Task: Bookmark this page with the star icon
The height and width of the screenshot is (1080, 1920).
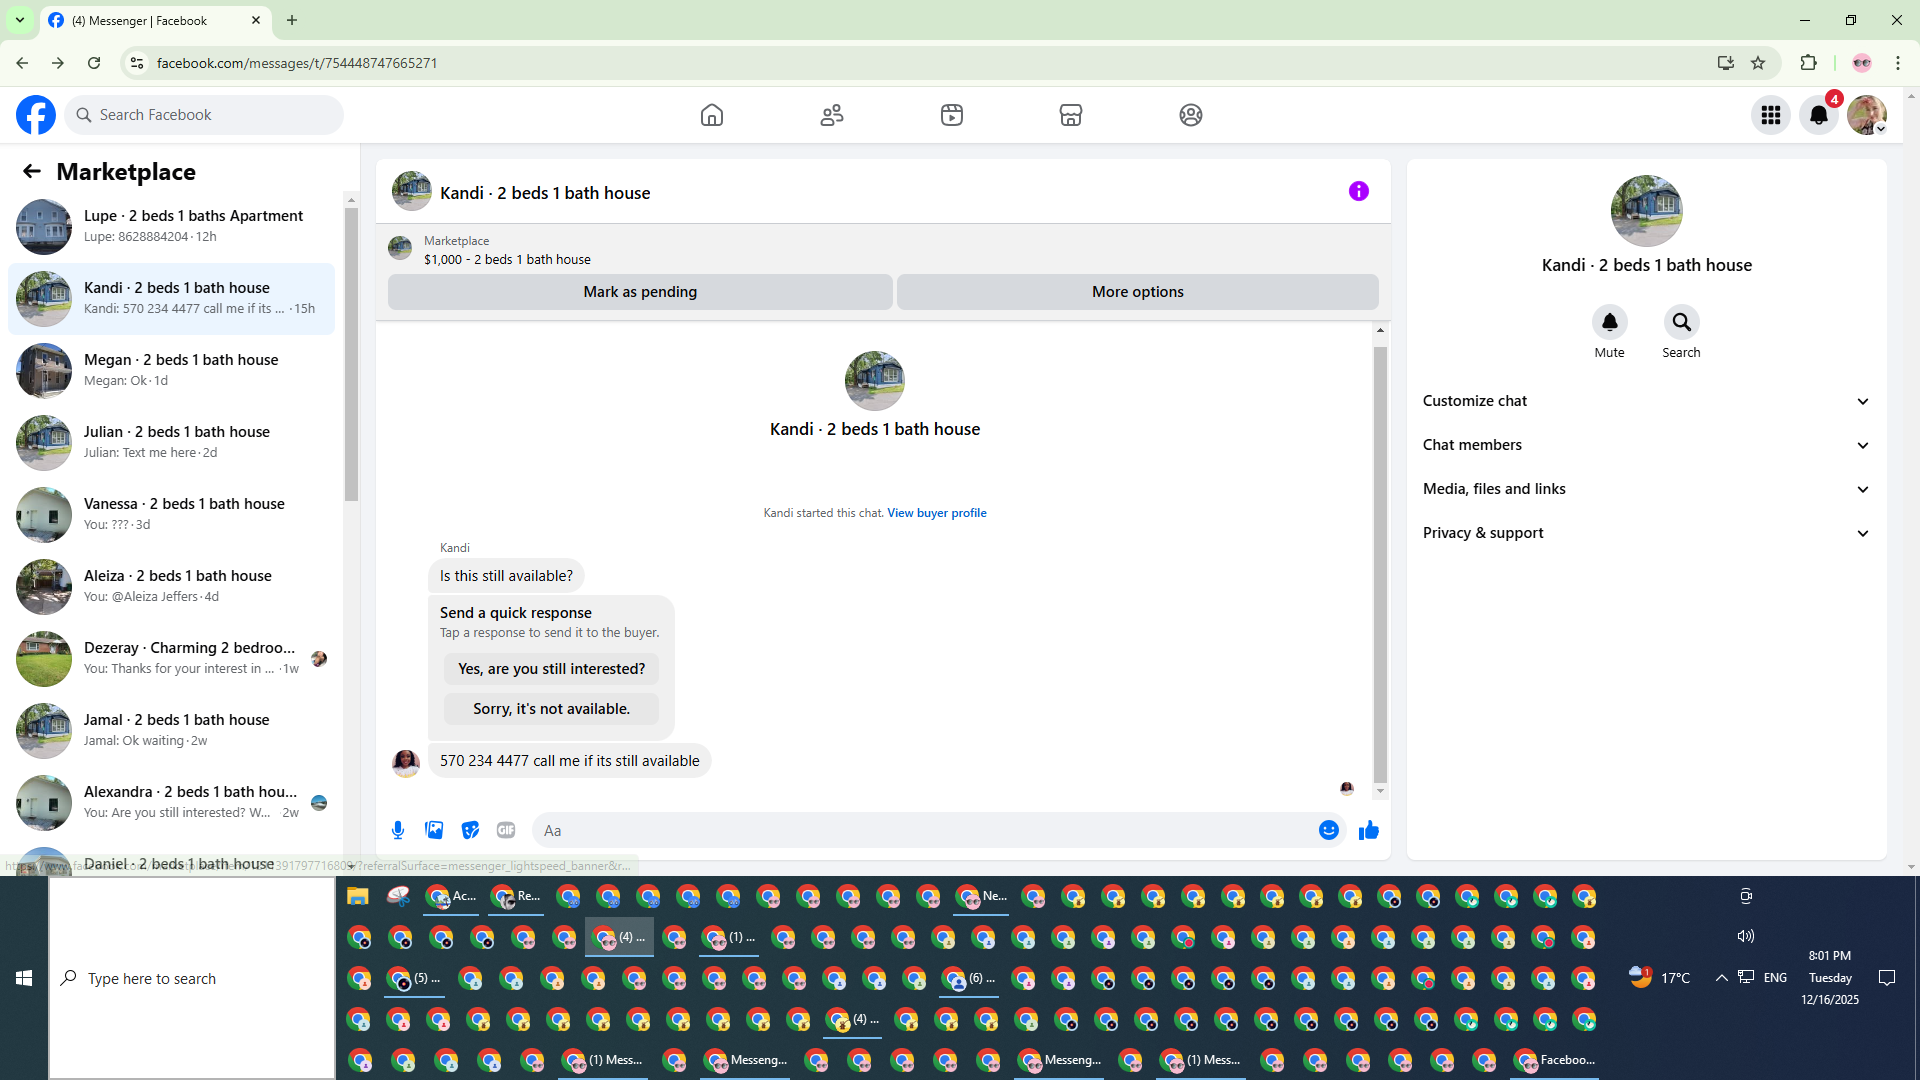Action: point(1758,63)
